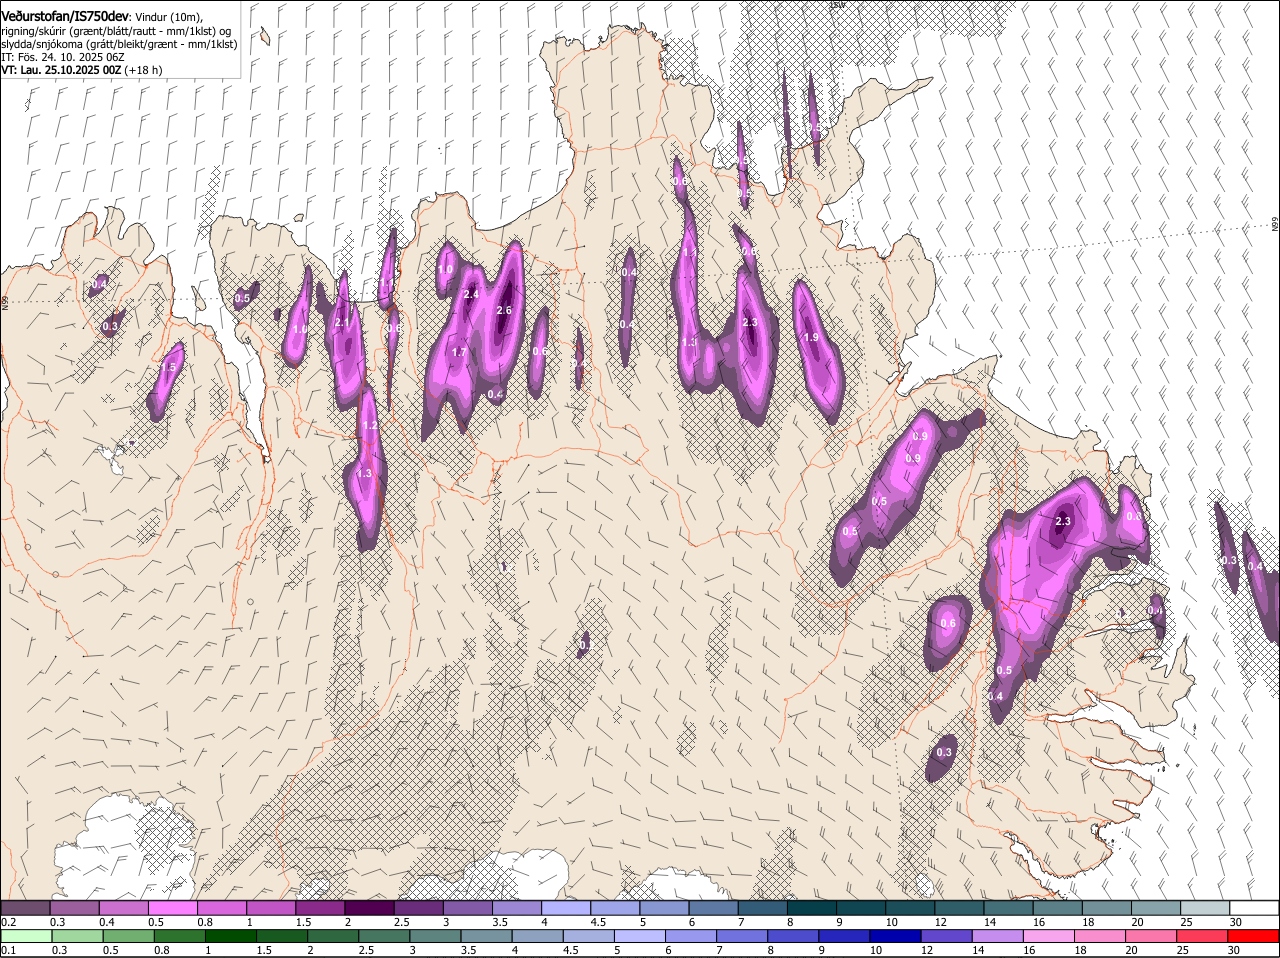1280x958 pixels.
Task: Click the 2.6 precipitation value on the map
Action: 504,311
